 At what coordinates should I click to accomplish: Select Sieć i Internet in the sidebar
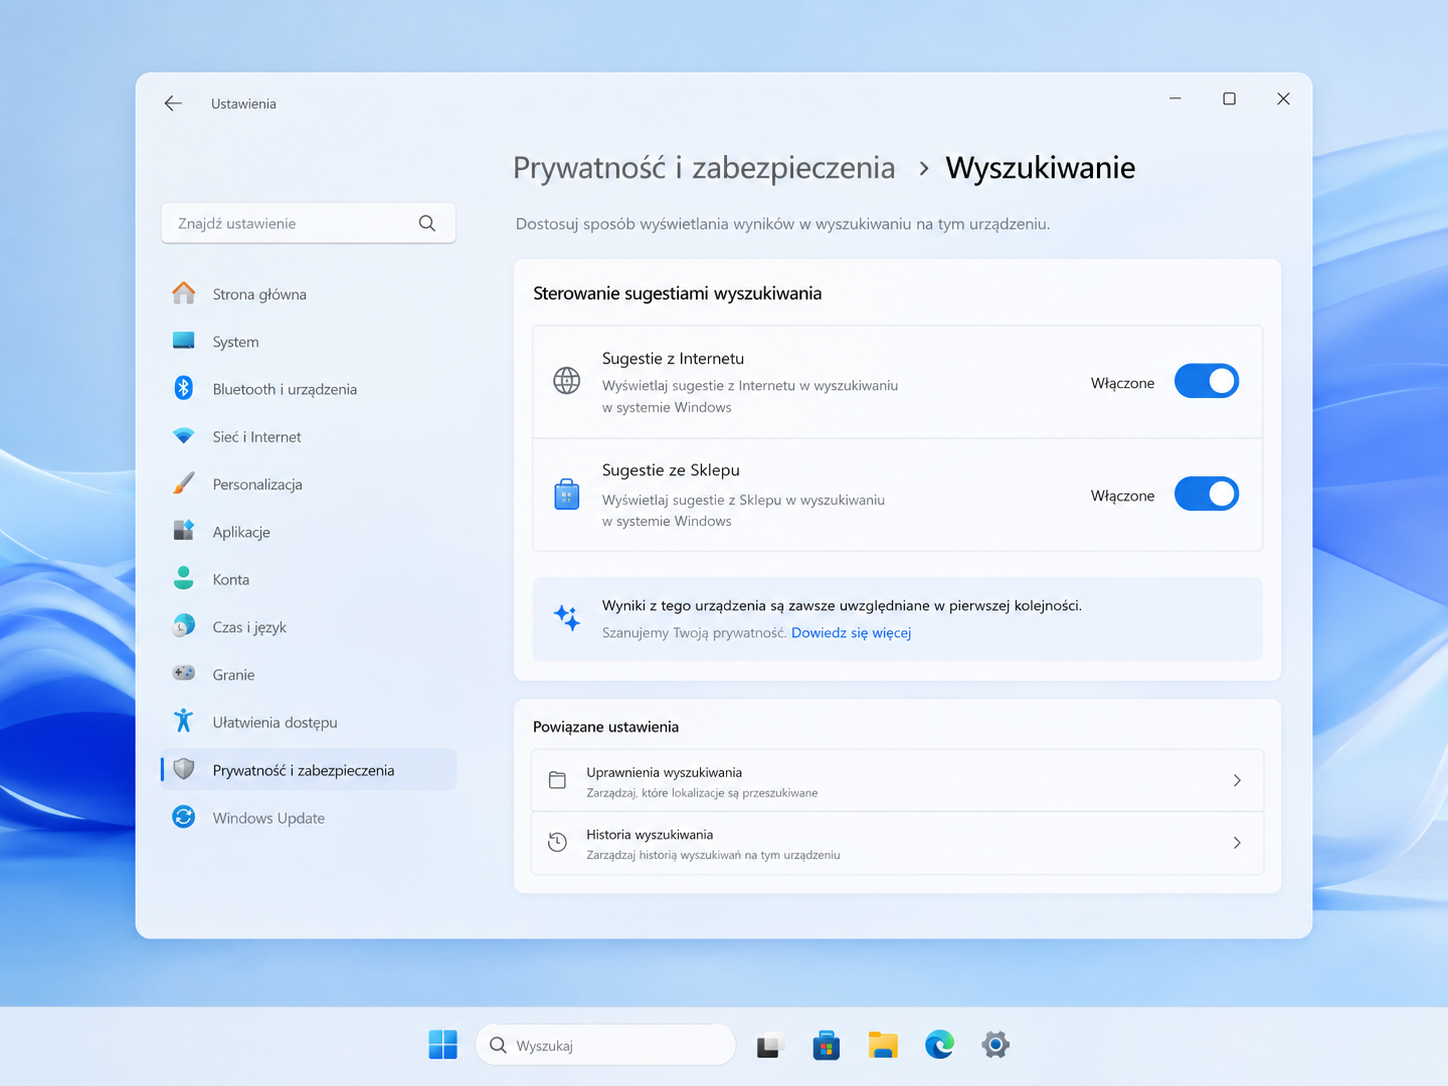click(308, 436)
